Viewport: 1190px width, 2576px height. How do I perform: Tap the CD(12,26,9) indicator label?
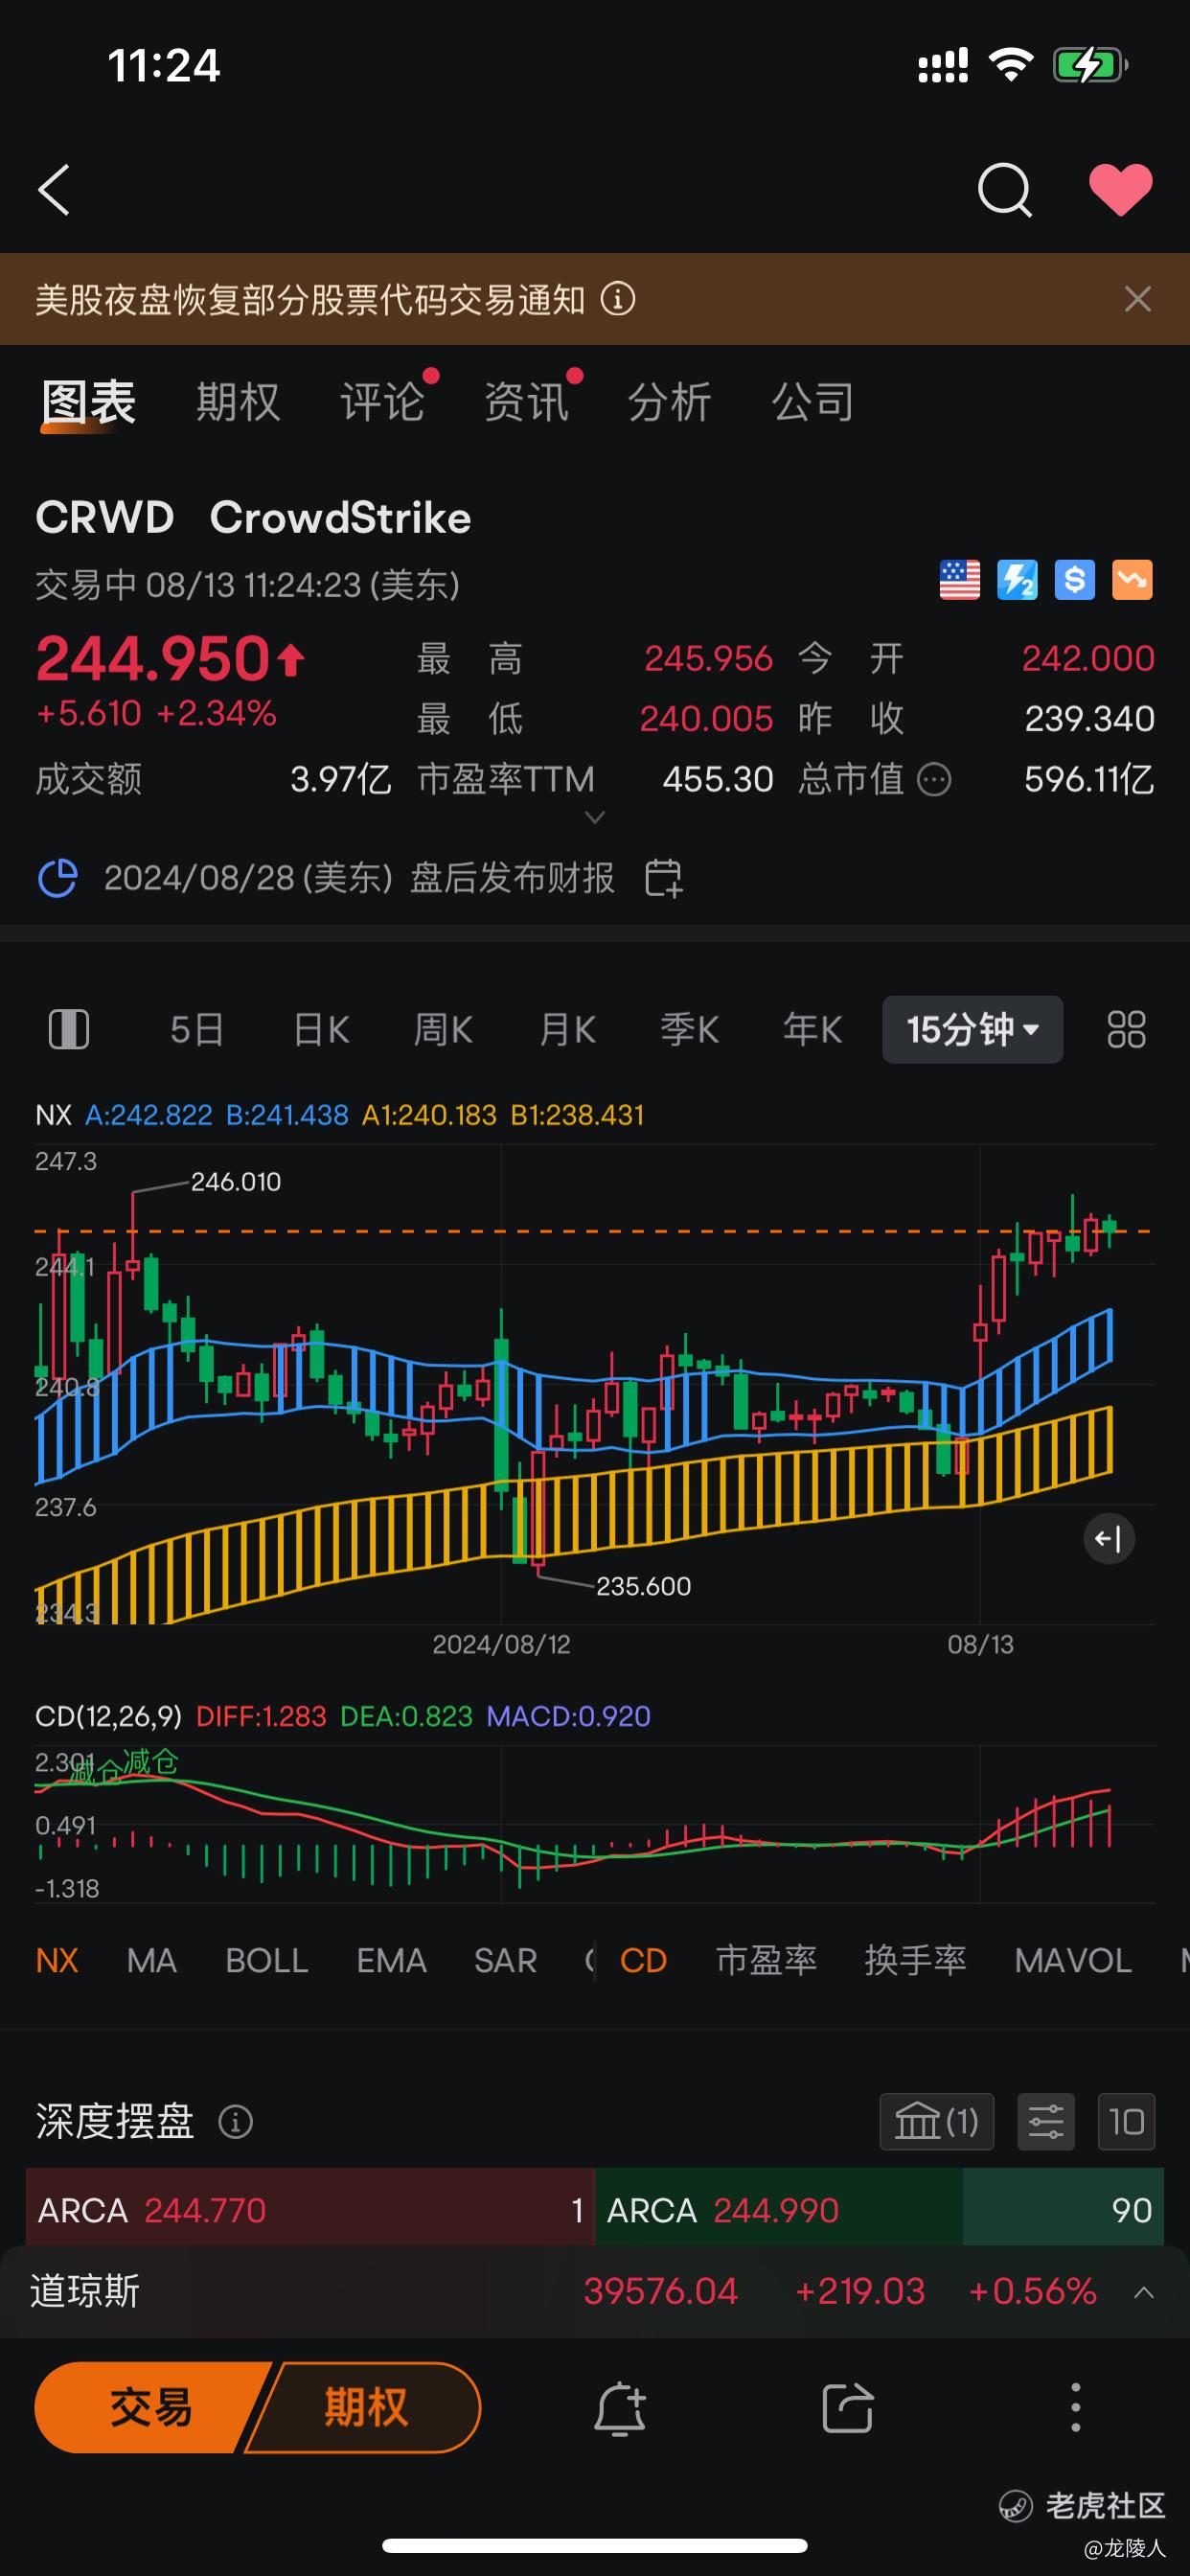point(108,1716)
